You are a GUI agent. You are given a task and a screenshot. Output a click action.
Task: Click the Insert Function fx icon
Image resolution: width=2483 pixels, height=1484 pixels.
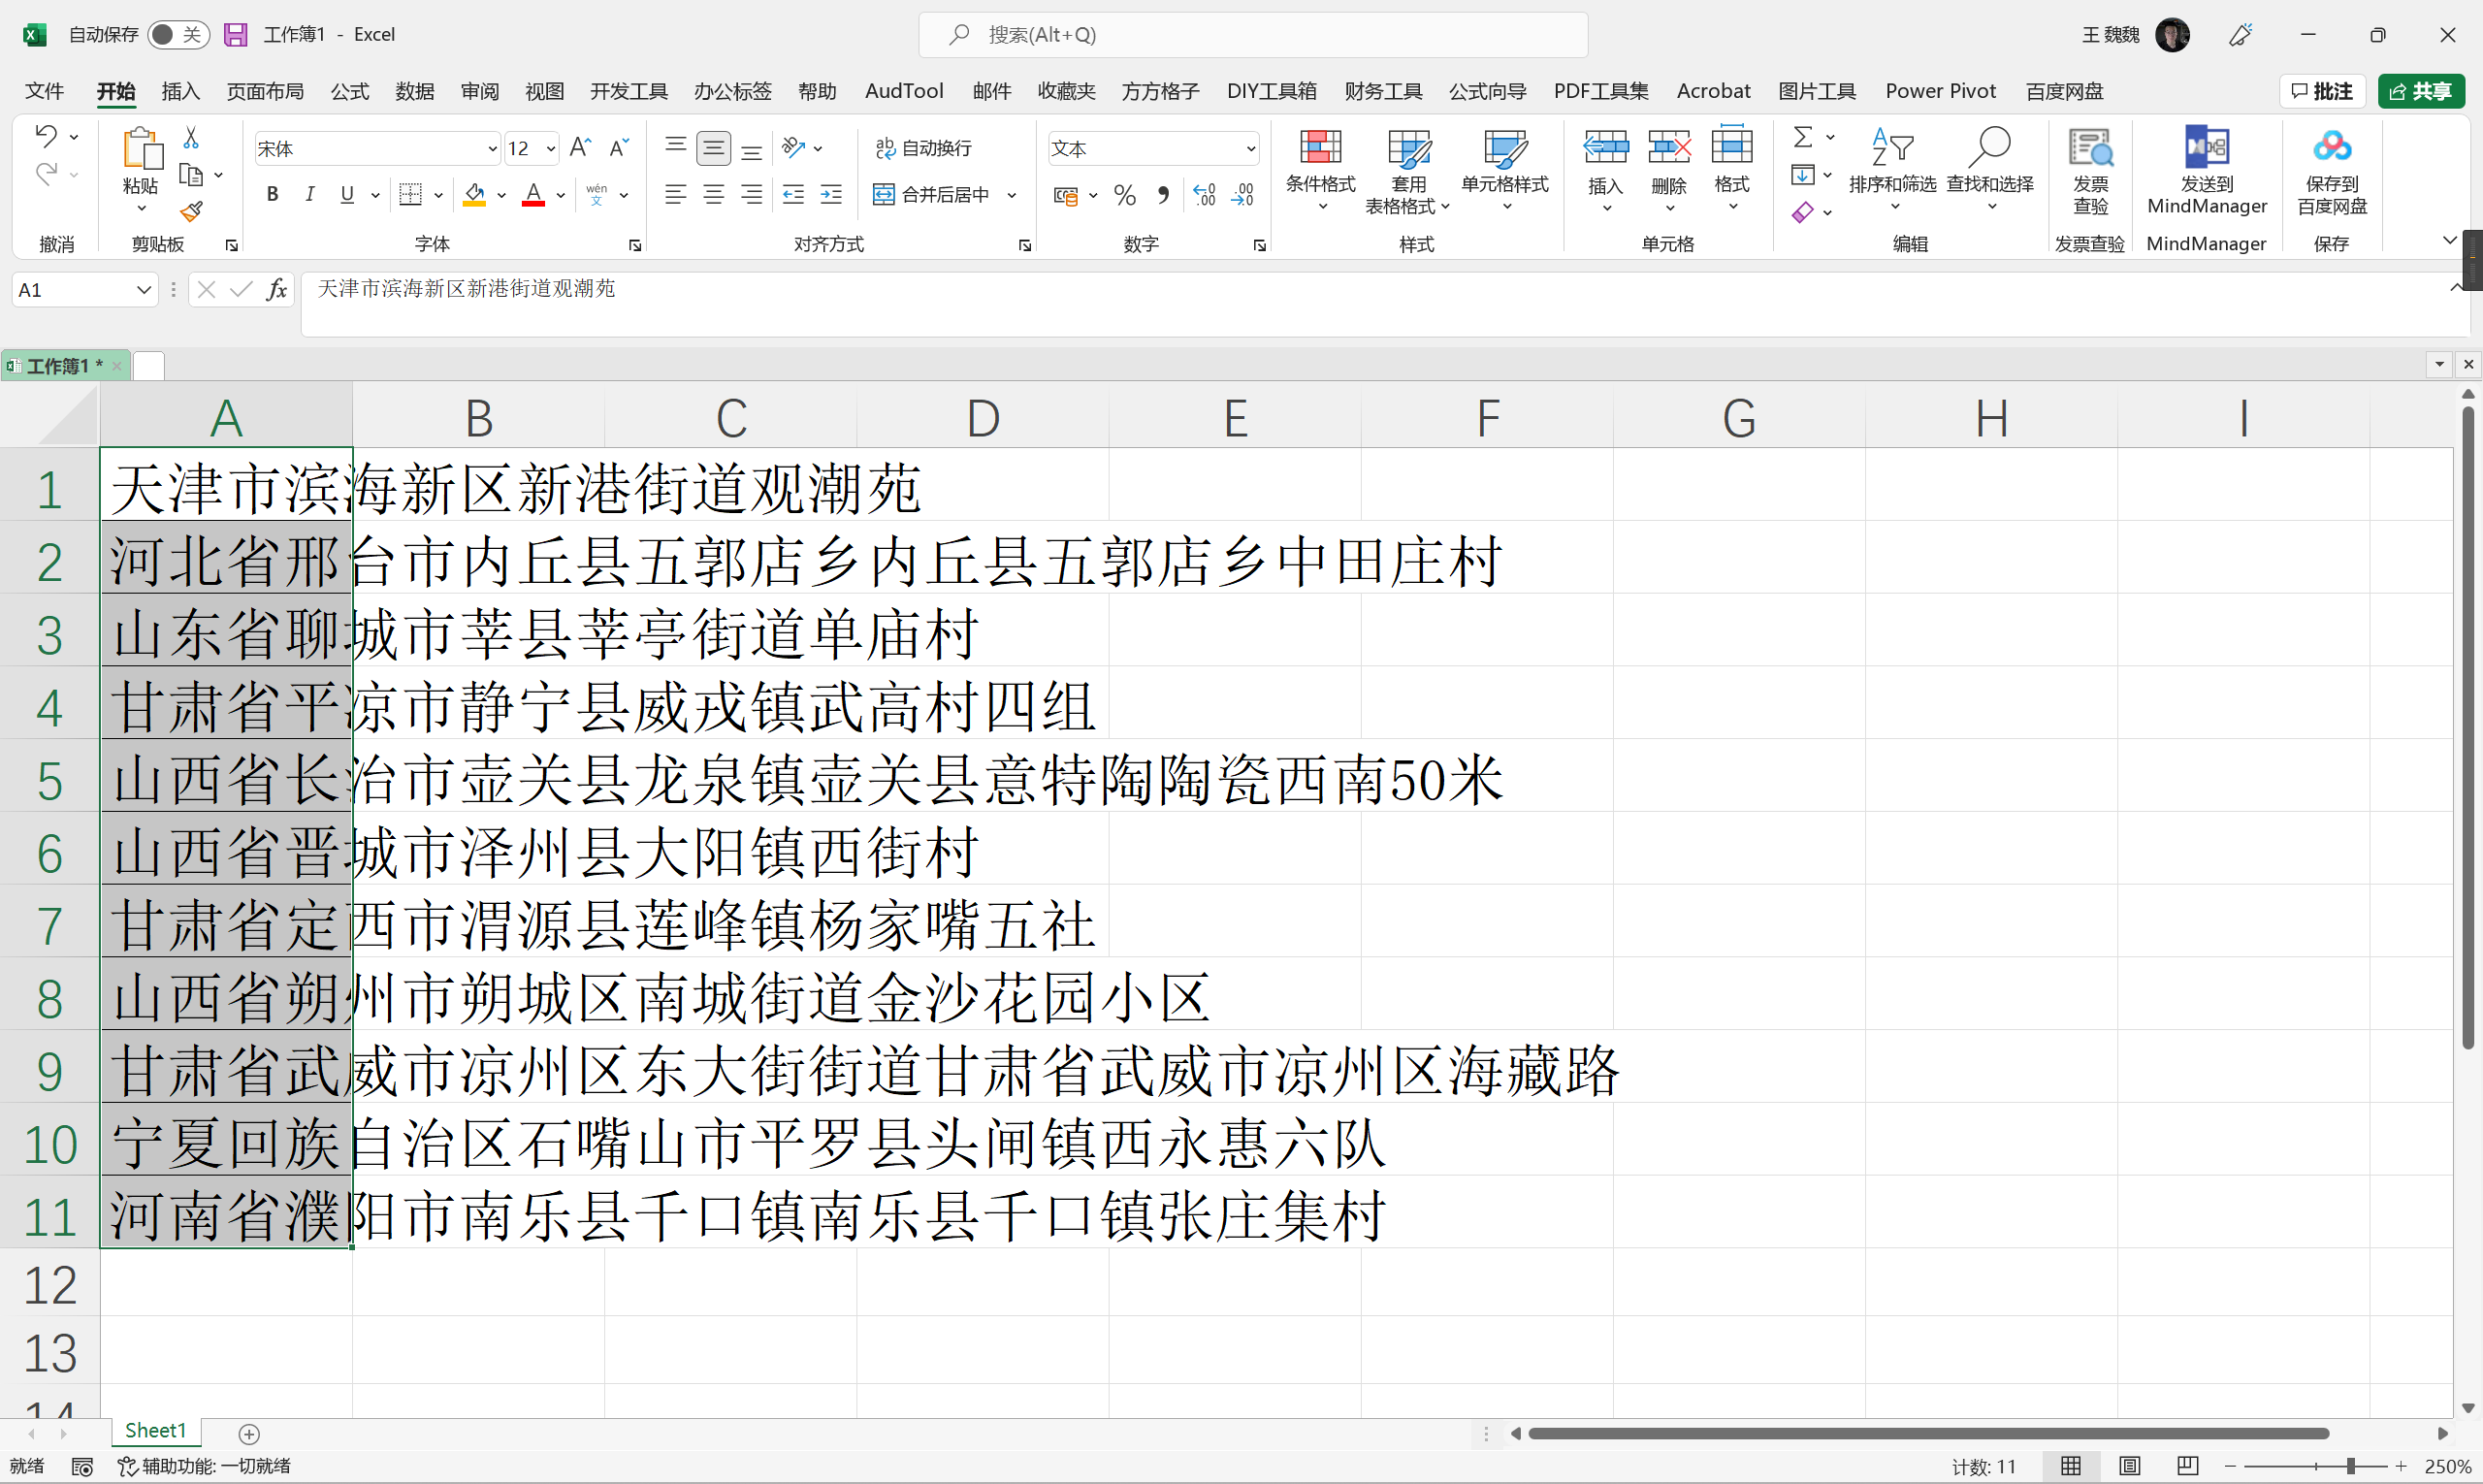(x=277, y=290)
